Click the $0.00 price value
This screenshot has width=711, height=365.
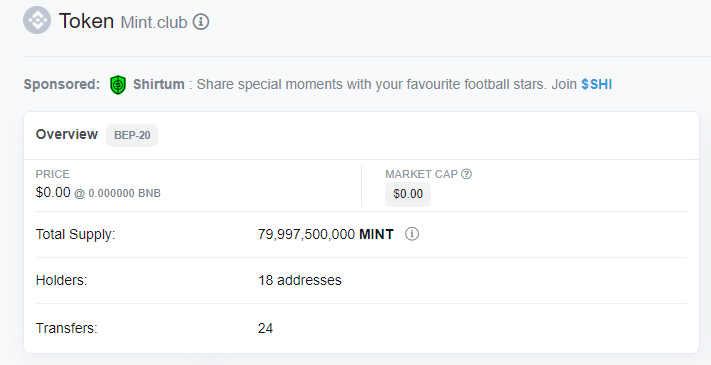click(x=53, y=192)
